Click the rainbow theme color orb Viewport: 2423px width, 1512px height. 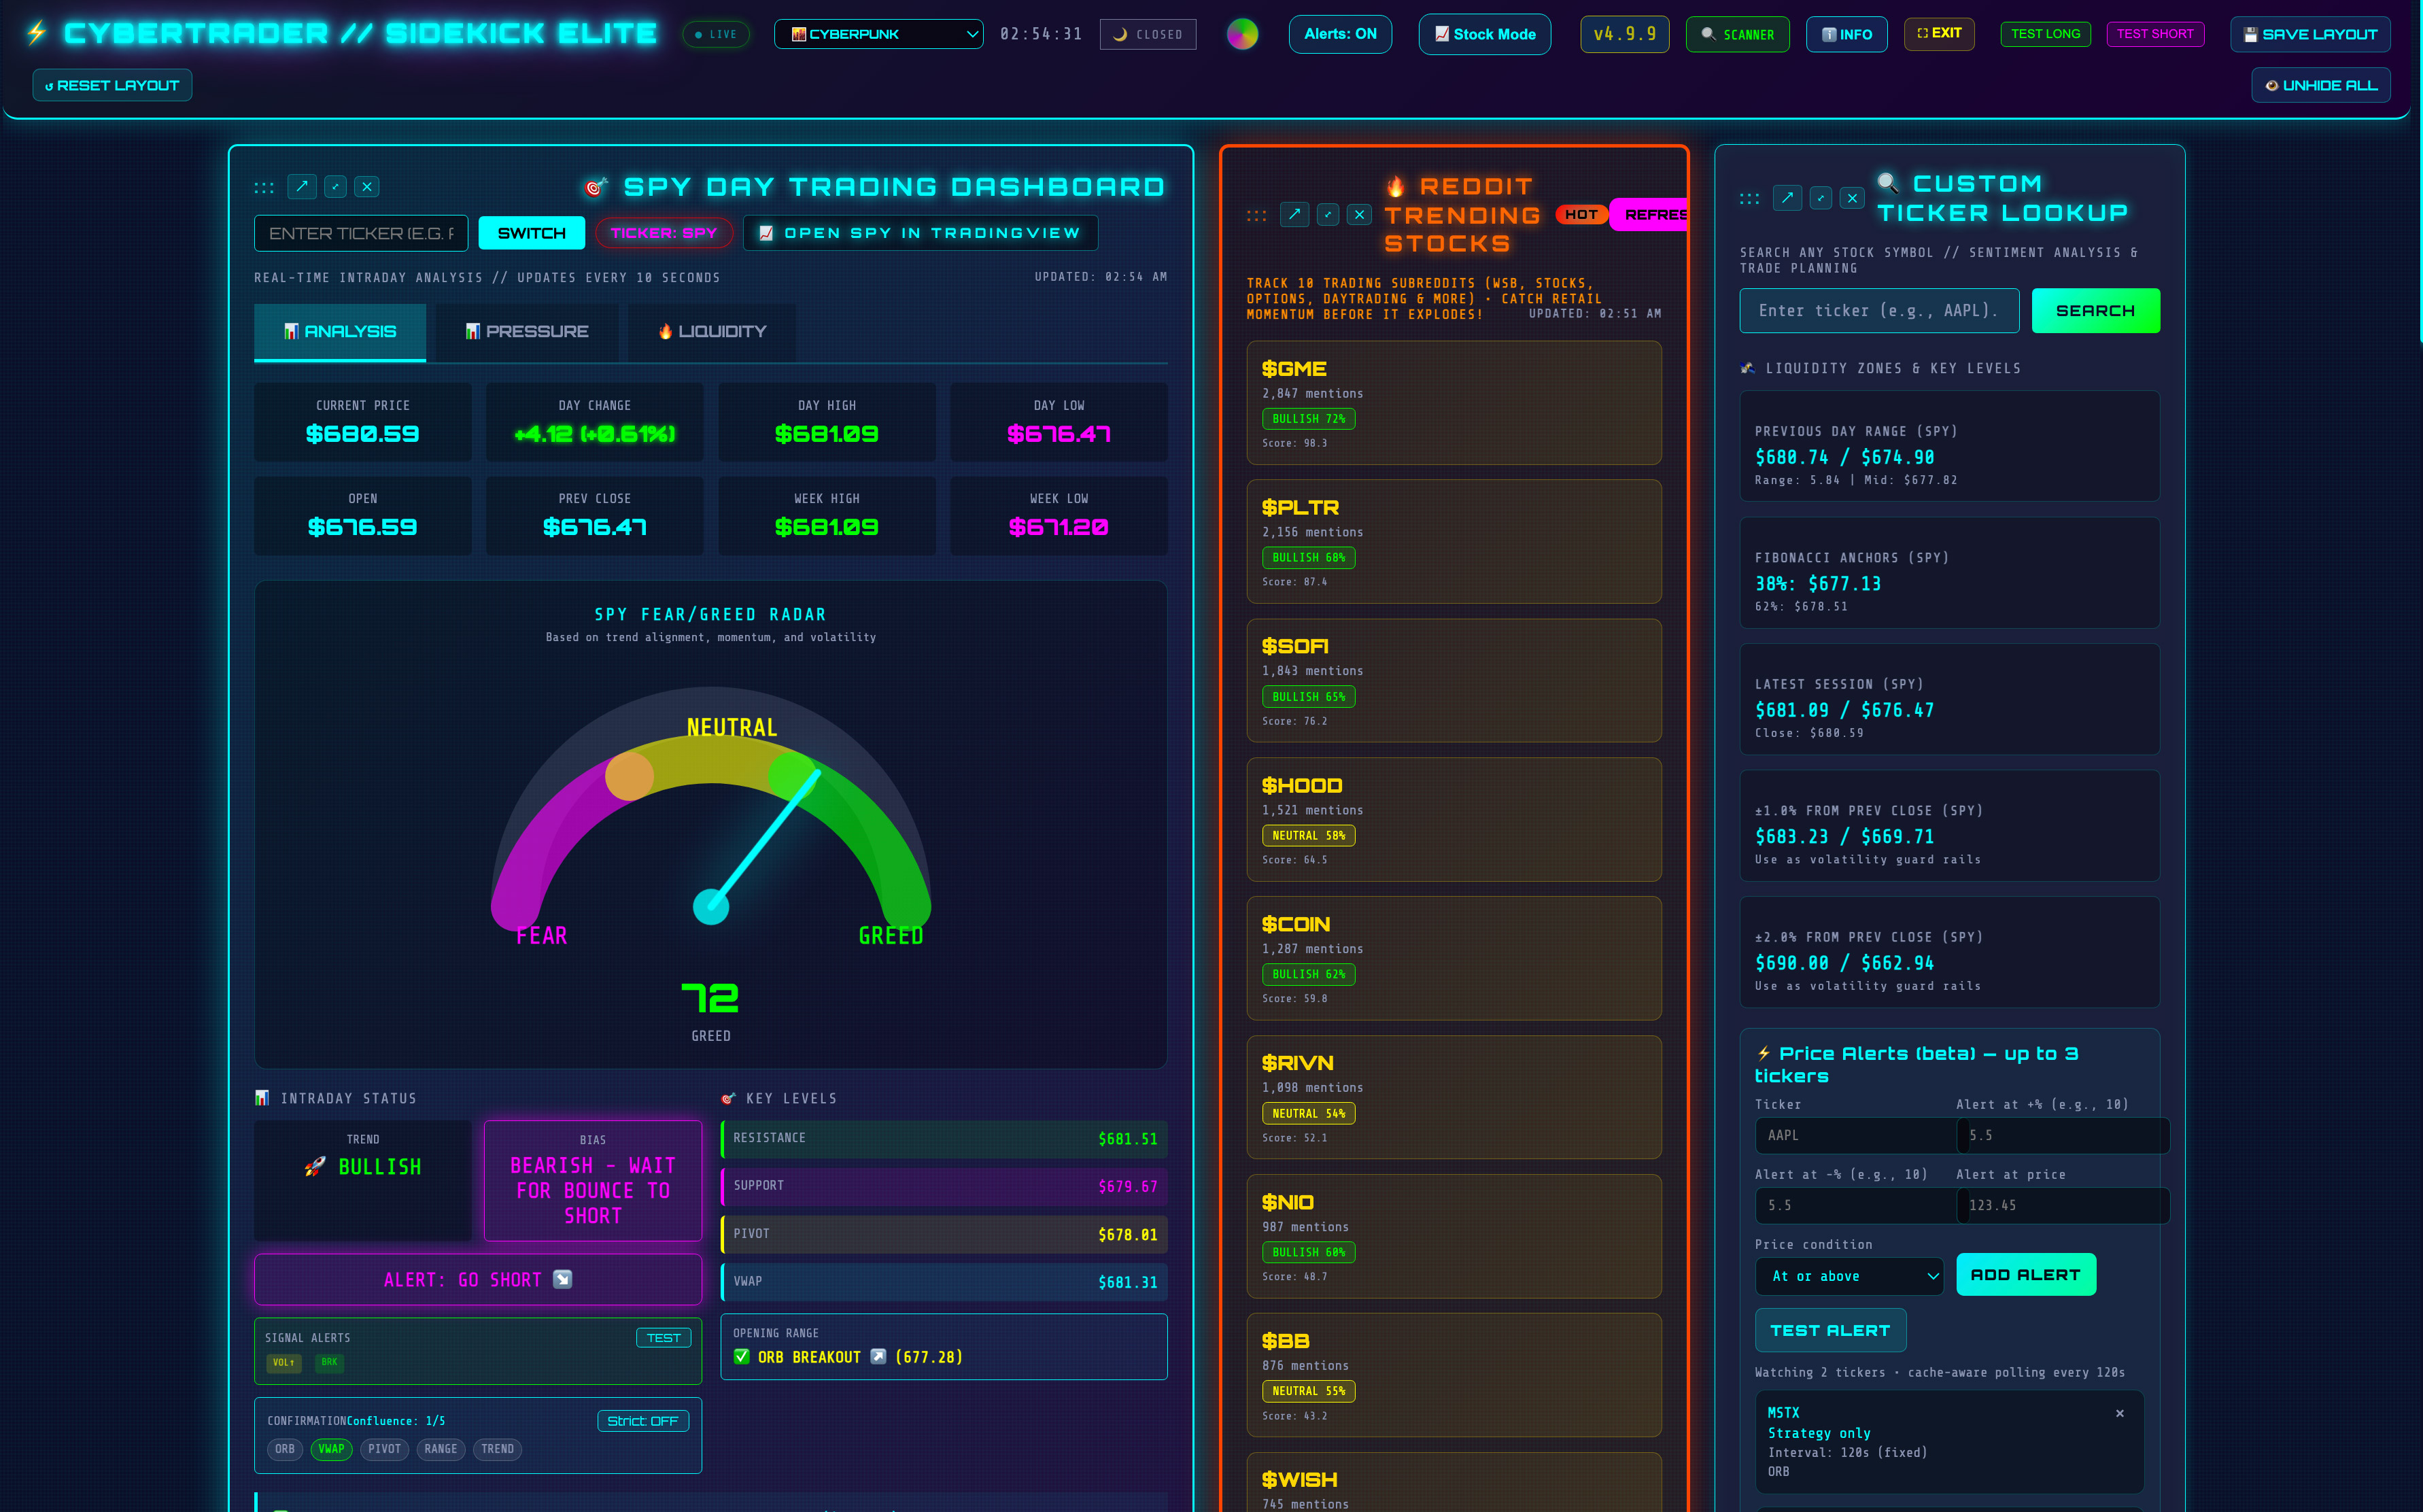[x=1242, y=34]
